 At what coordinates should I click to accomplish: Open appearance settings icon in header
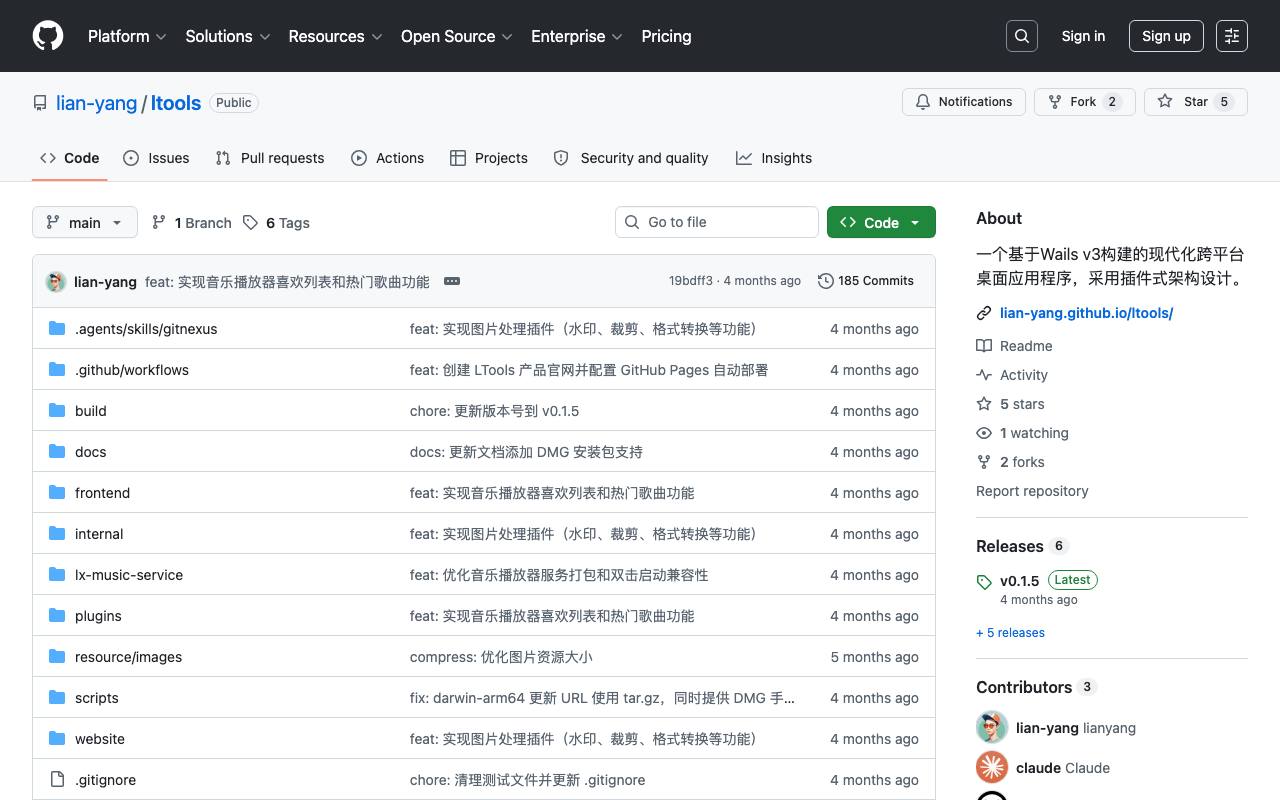[x=1232, y=36]
